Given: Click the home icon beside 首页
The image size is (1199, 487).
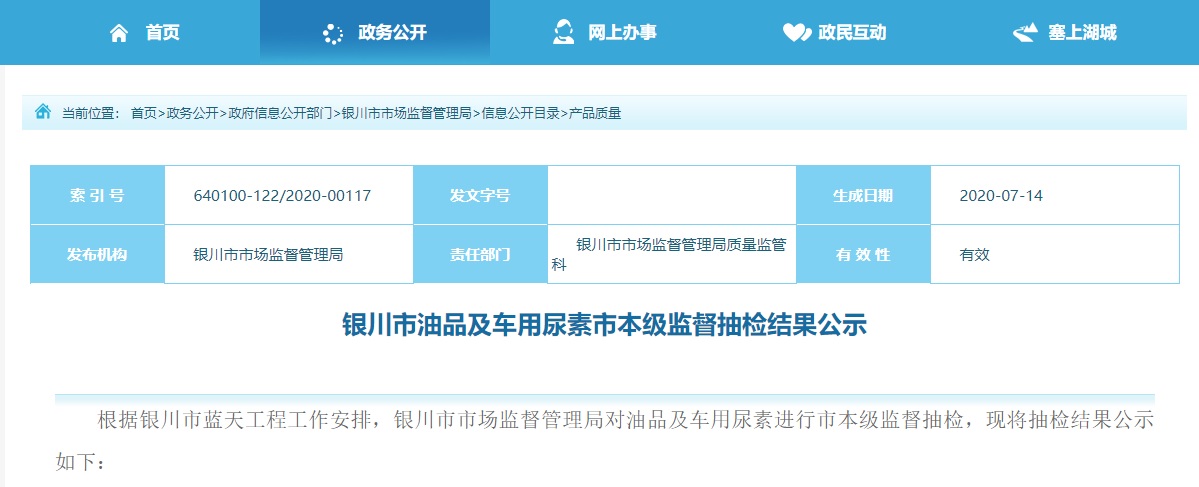Looking at the screenshot, I should (119, 33).
